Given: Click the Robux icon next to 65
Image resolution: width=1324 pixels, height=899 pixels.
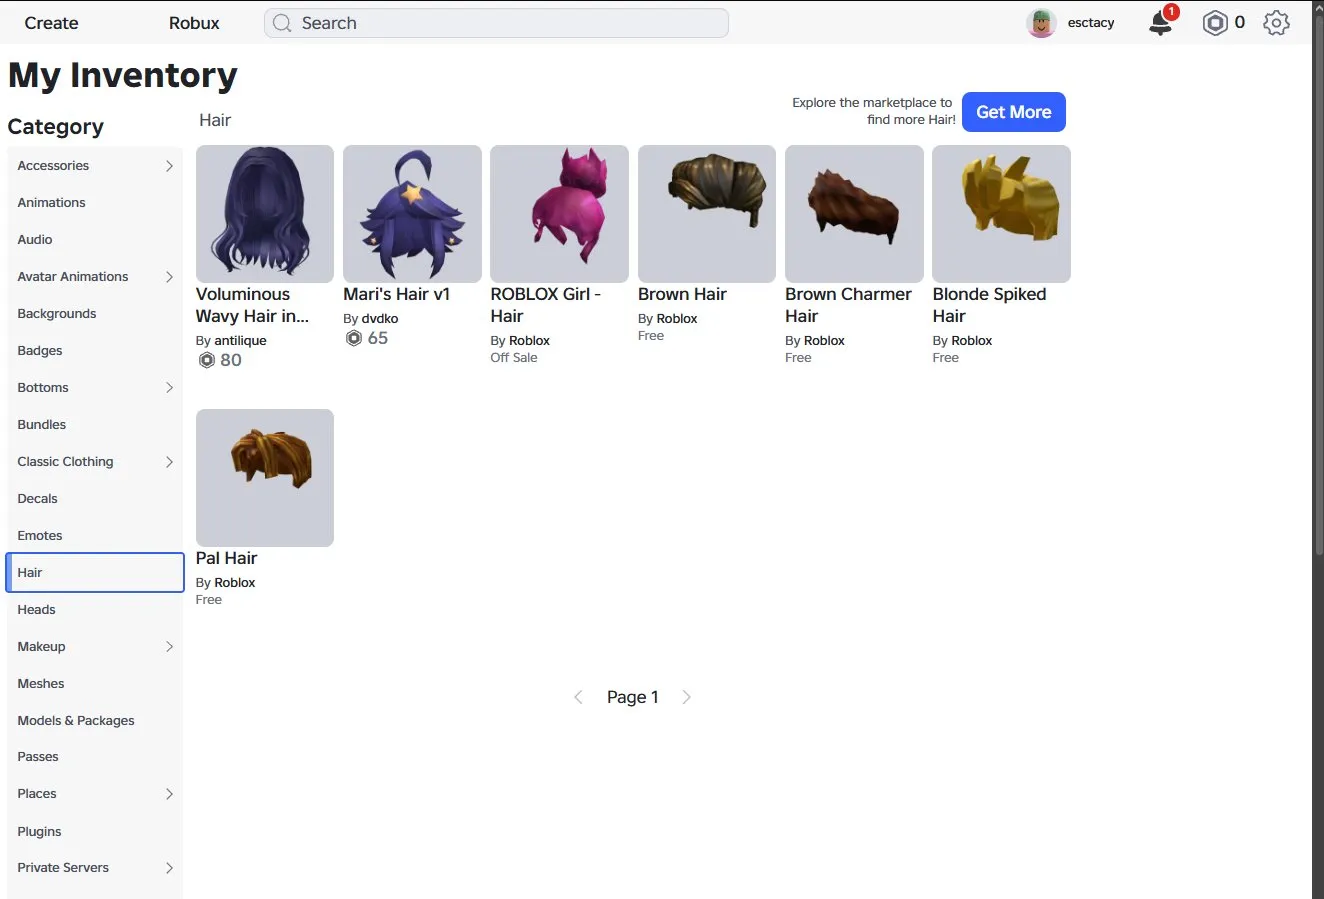Looking at the screenshot, I should pos(353,338).
